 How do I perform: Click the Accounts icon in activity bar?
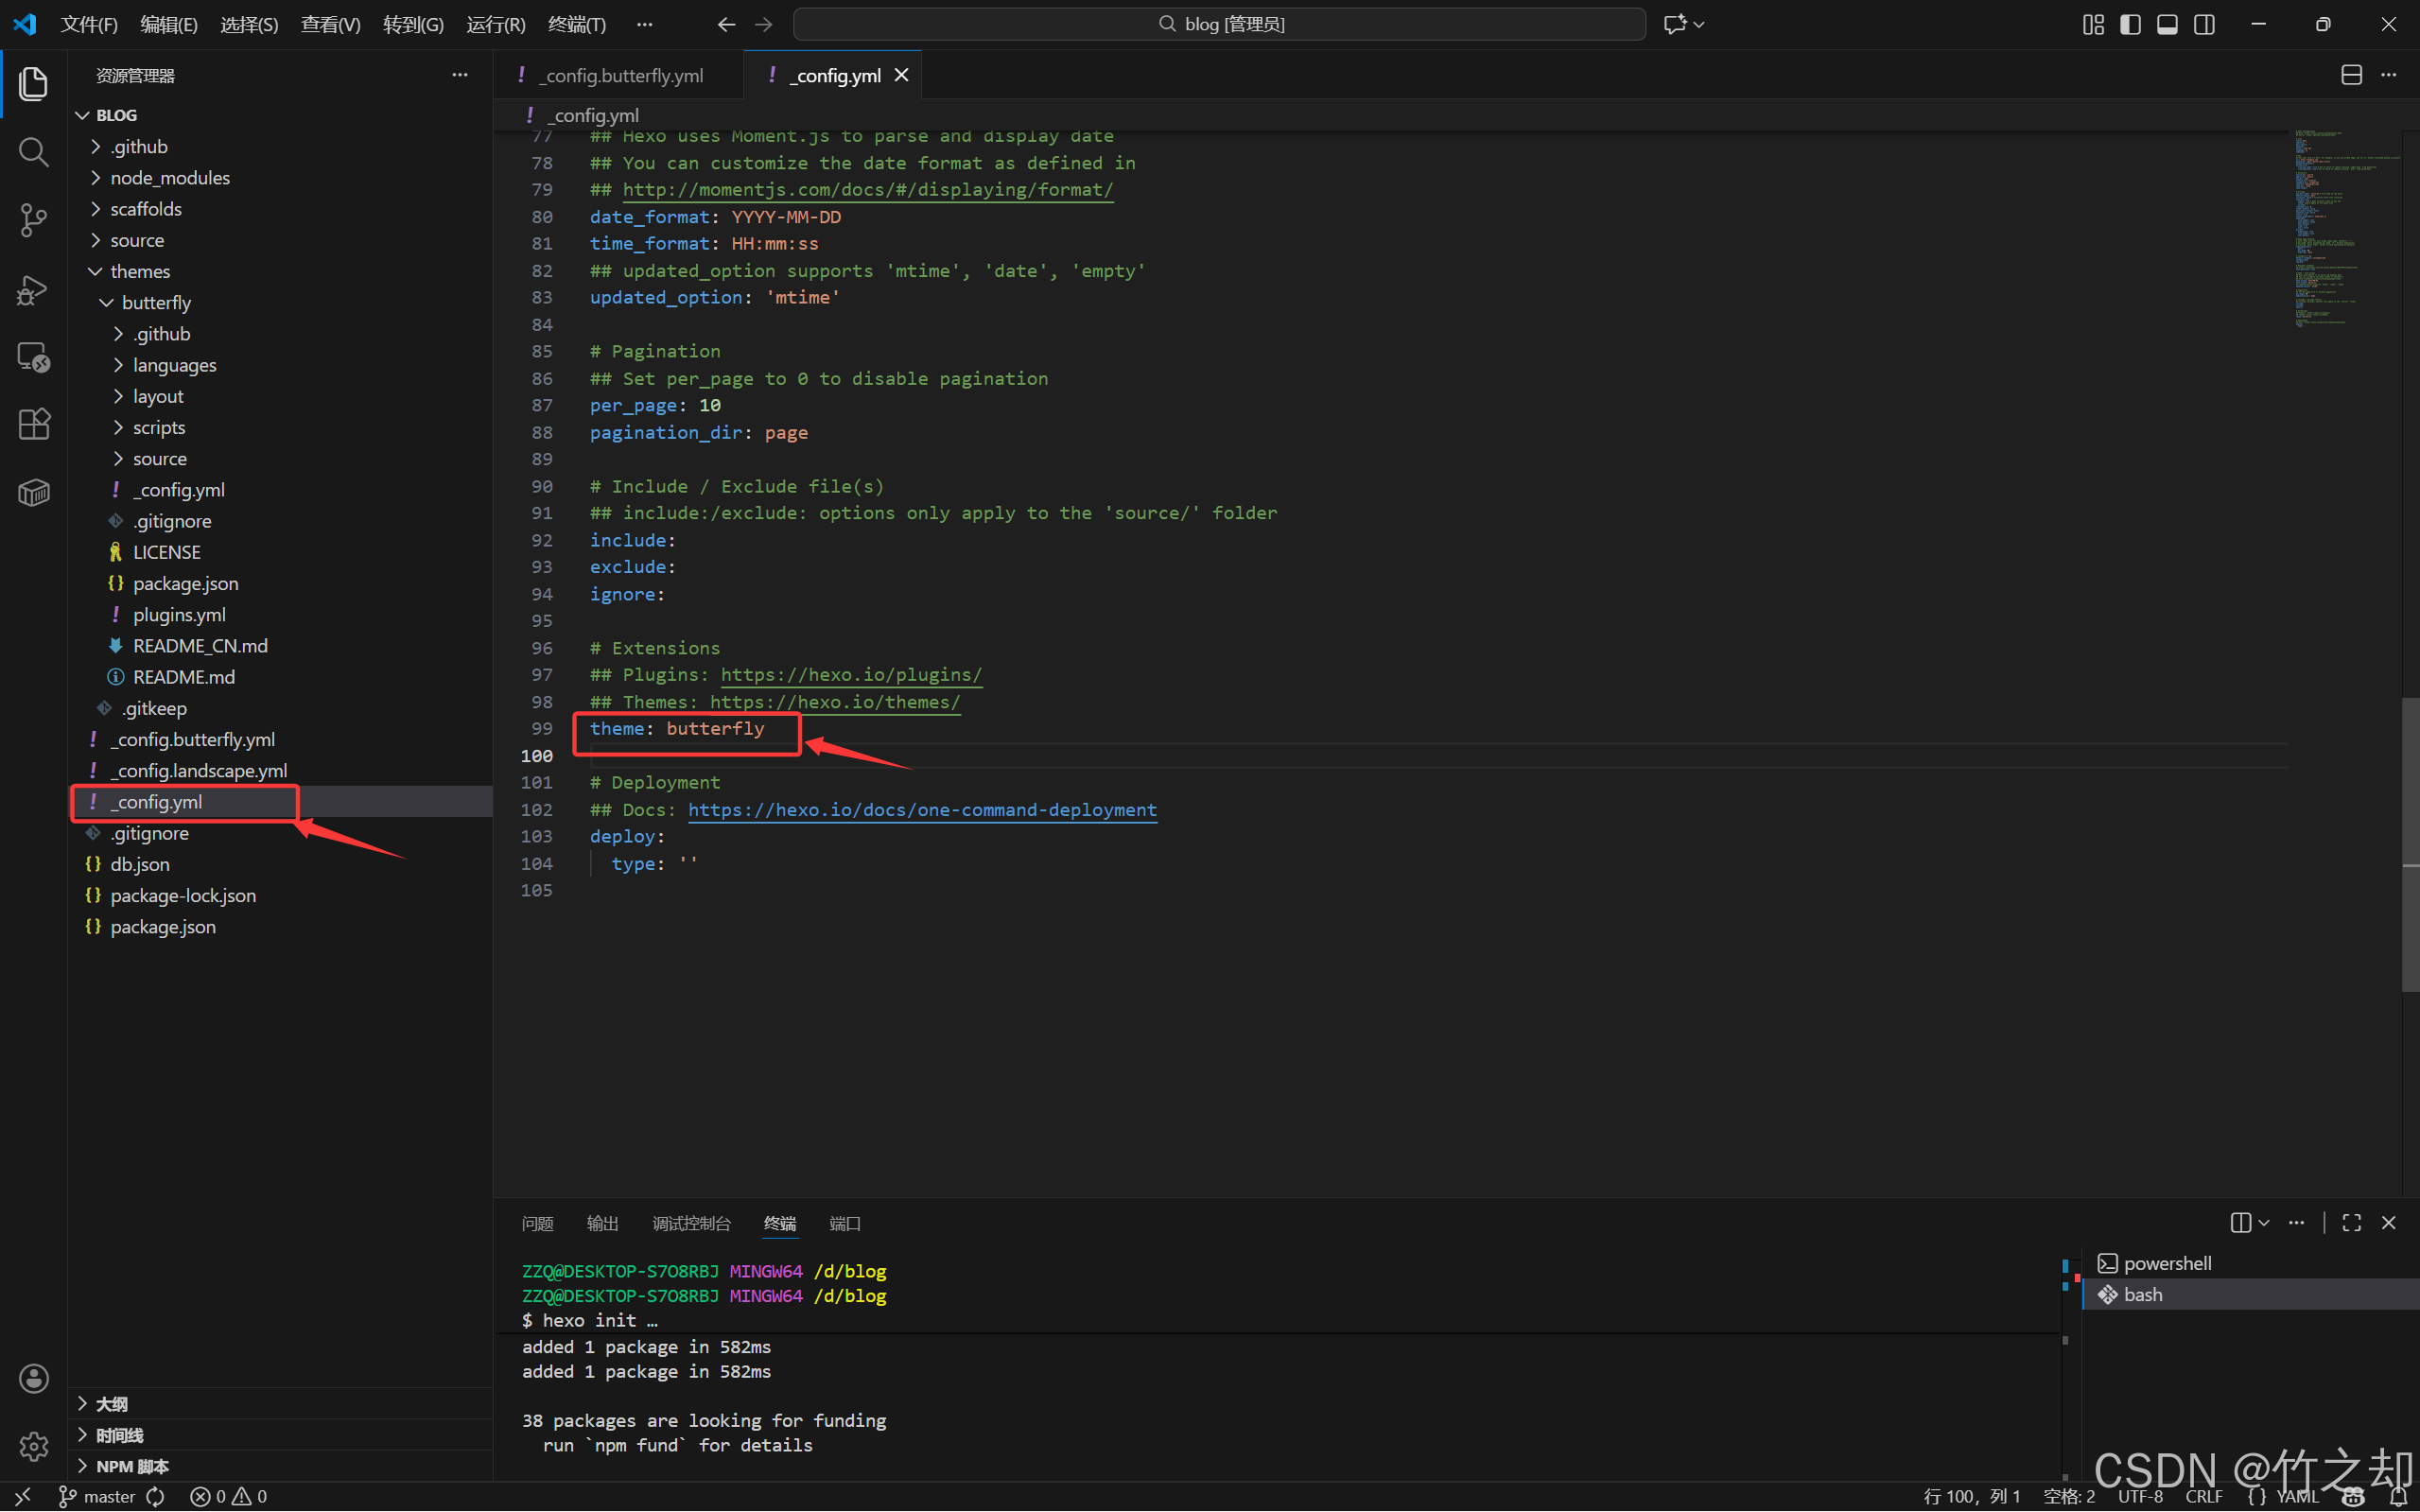click(x=33, y=1378)
